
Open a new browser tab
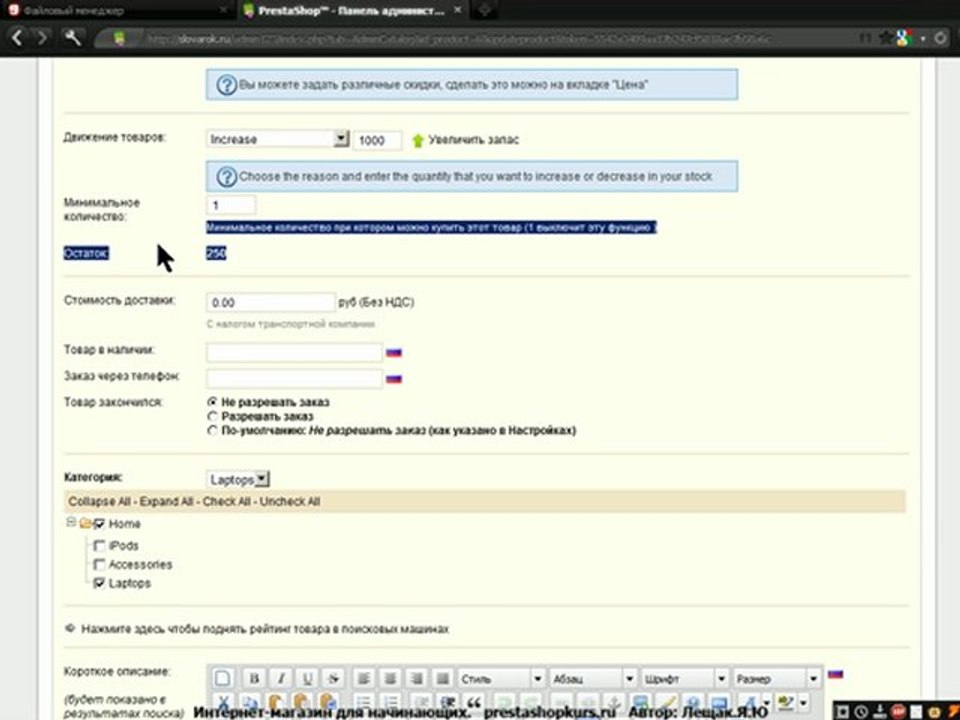tap(484, 10)
